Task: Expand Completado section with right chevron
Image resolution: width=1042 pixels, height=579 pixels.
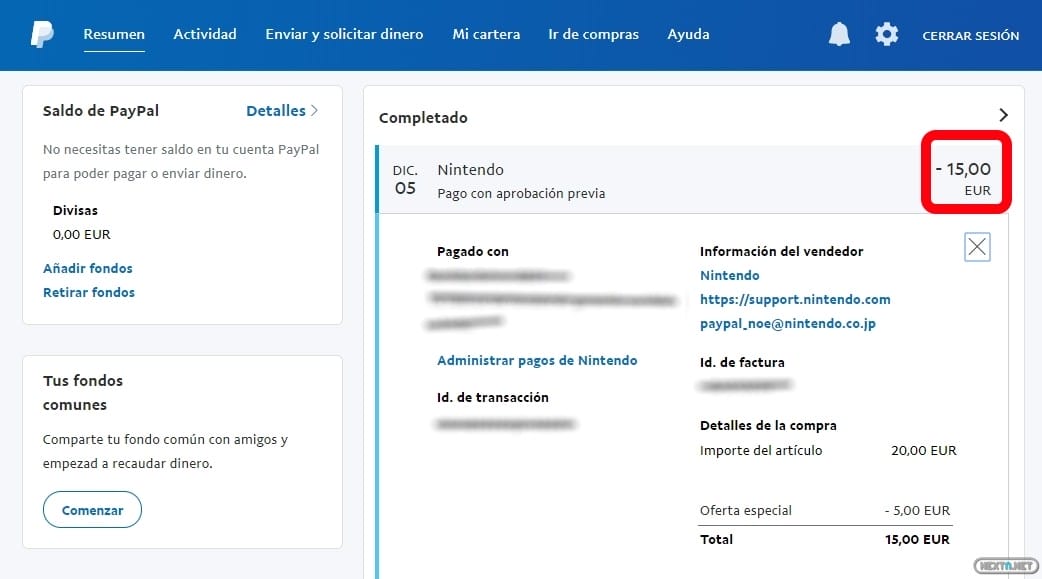Action: 1003,115
